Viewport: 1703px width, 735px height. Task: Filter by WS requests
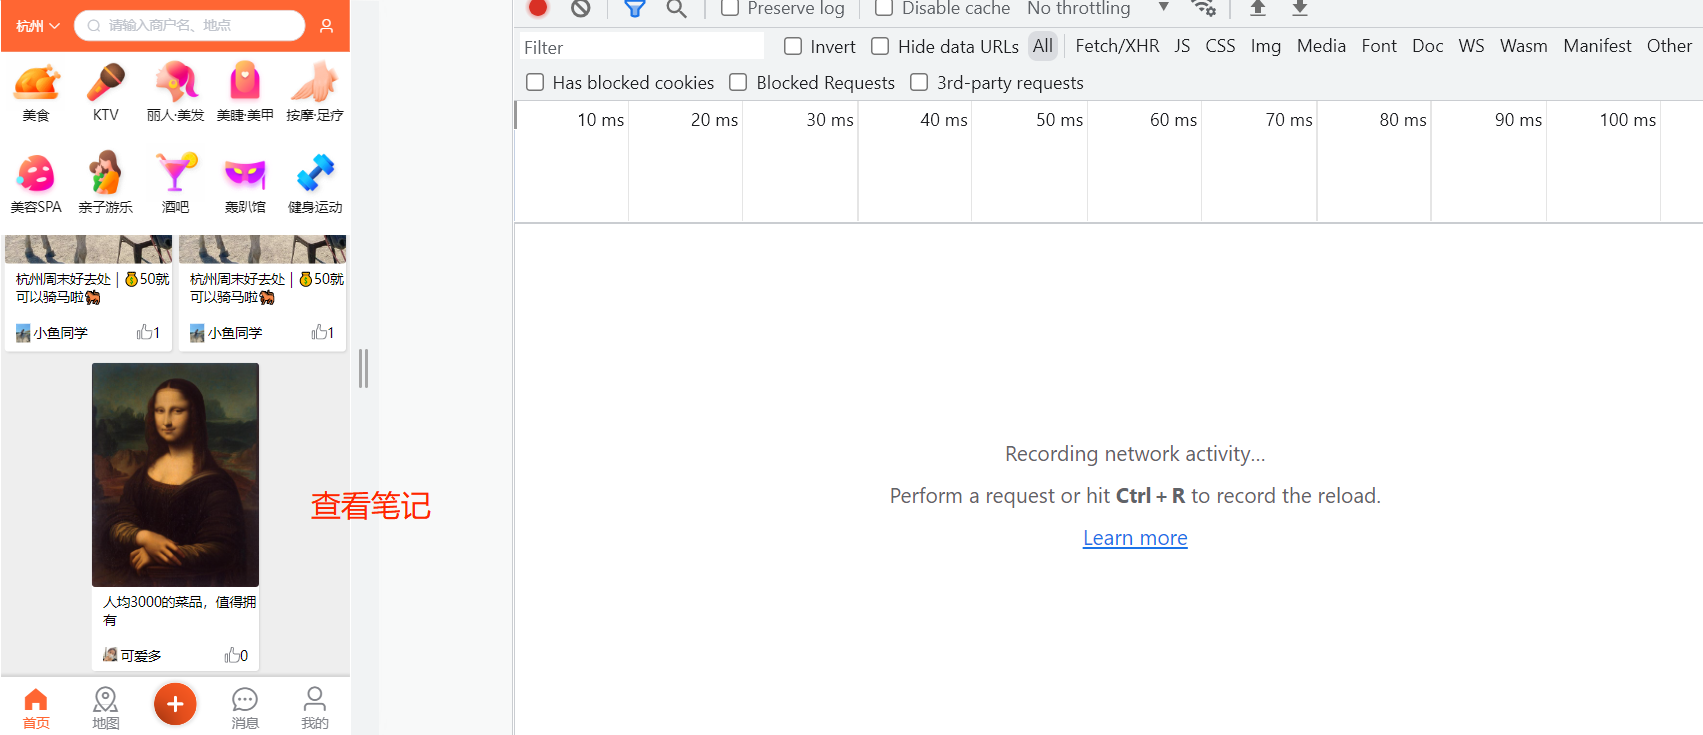(x=1471, y=46)
